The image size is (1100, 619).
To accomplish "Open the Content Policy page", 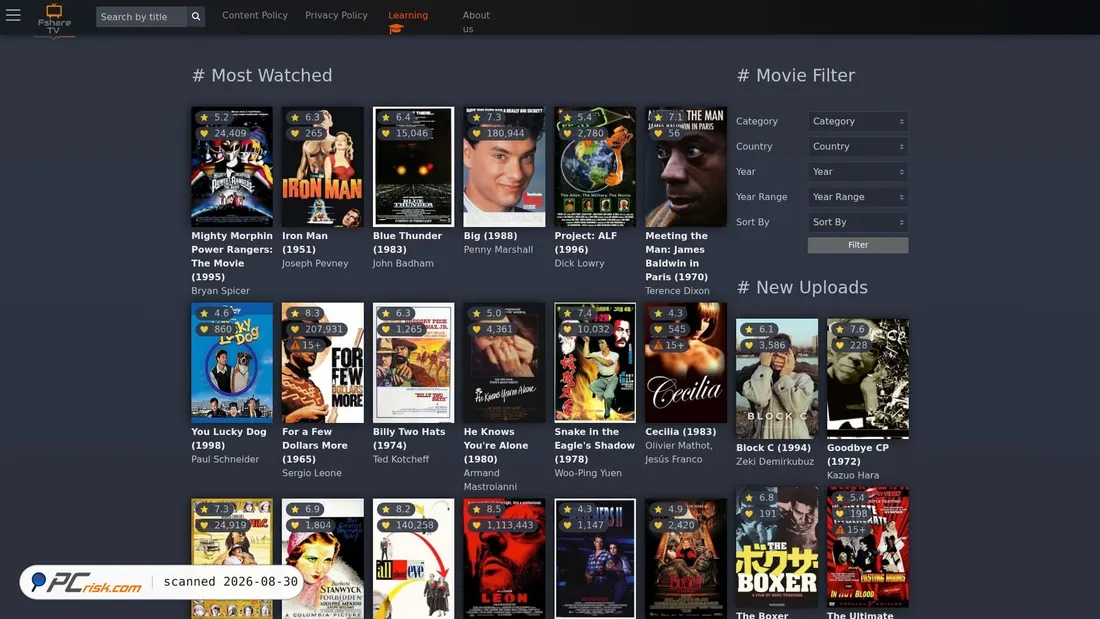I will click(255, 15).
